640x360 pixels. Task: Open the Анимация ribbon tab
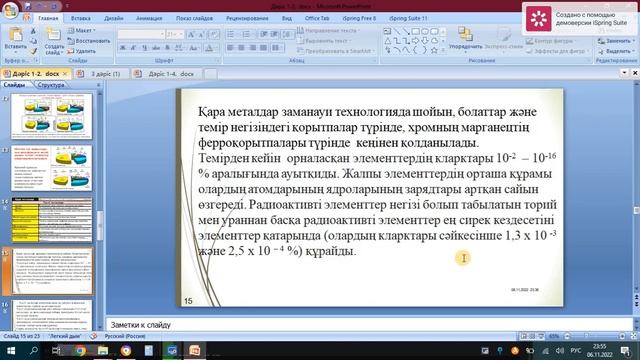[149, 18]
